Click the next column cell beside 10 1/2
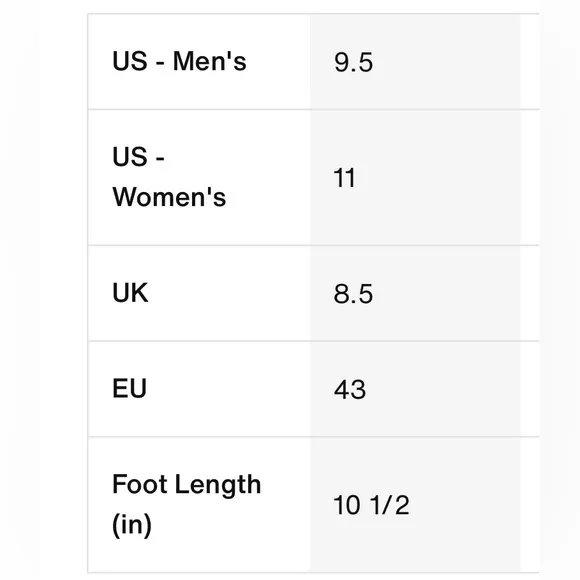 530,505
